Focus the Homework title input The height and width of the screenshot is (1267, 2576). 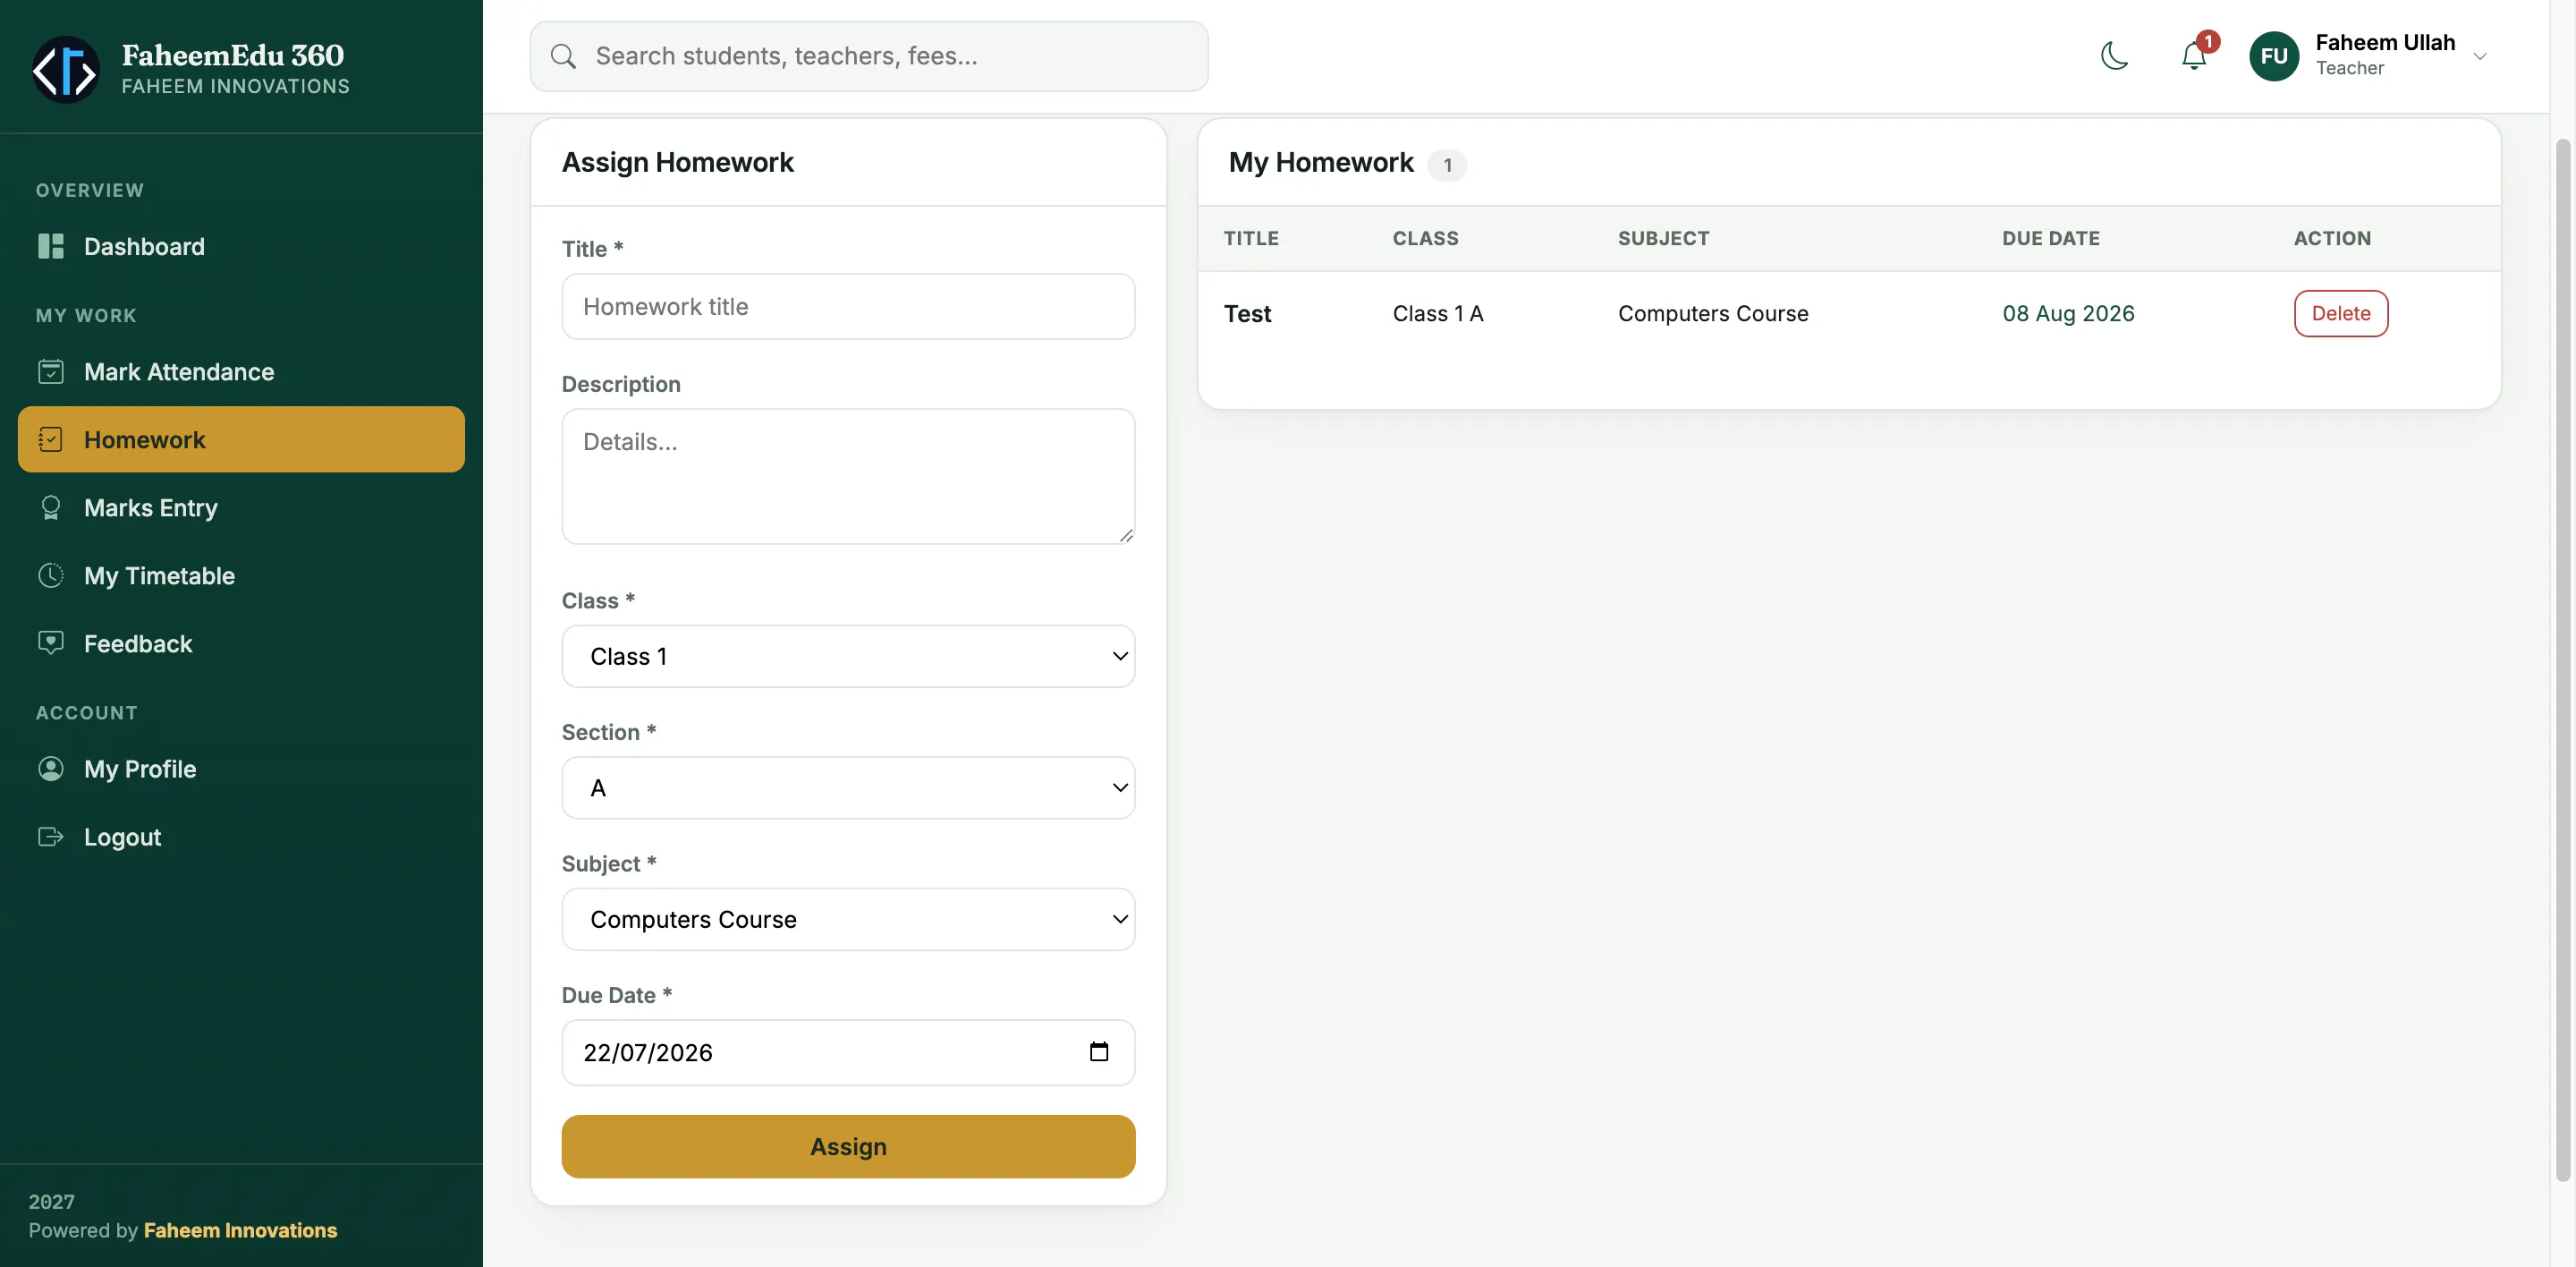848,306
